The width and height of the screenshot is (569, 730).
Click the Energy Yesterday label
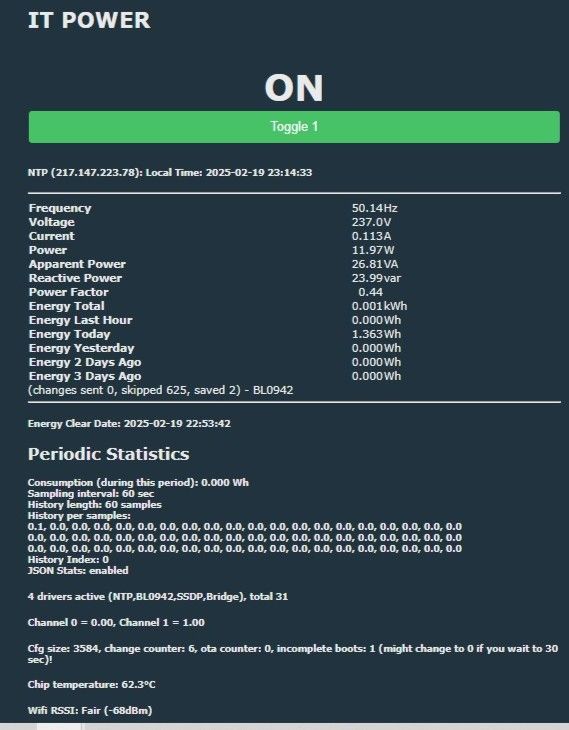click(x=81, y=348)
